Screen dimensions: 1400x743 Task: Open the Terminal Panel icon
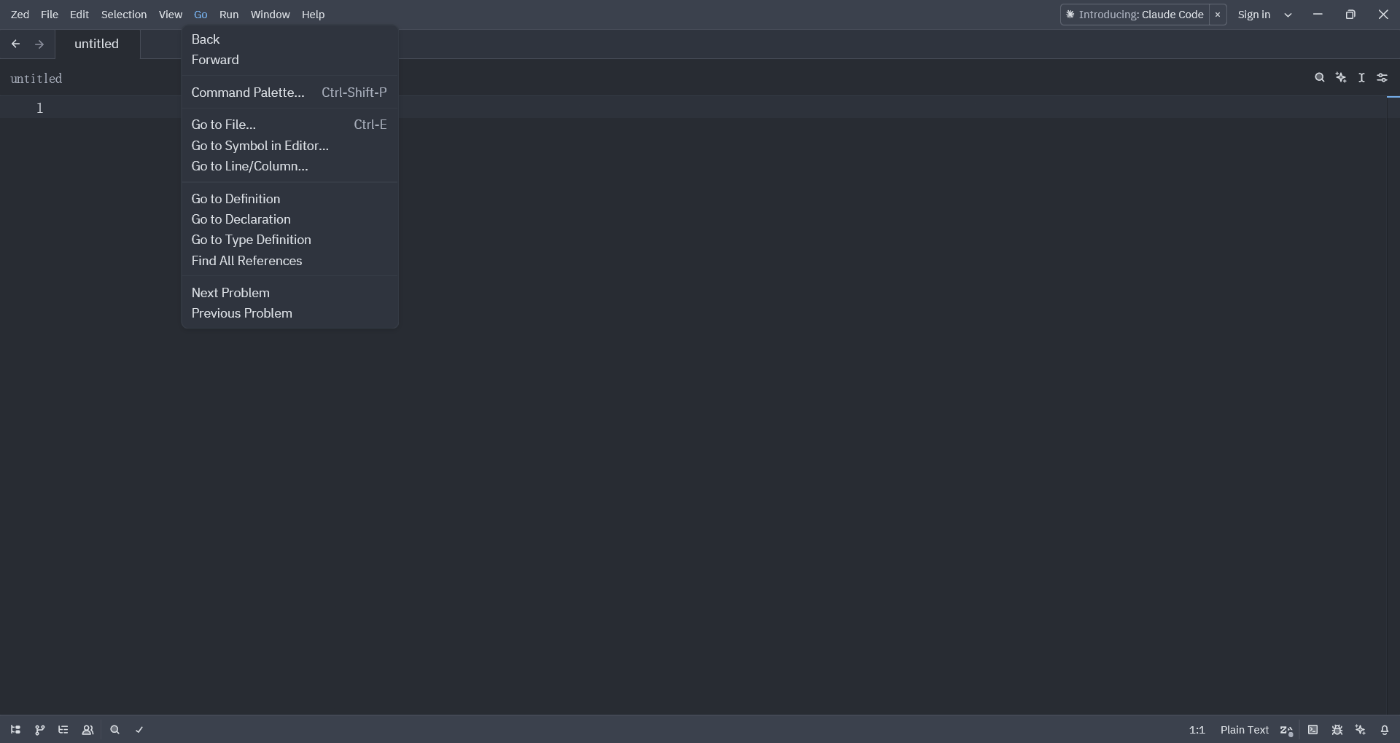pyautogui.click(x=1313, y=730)
